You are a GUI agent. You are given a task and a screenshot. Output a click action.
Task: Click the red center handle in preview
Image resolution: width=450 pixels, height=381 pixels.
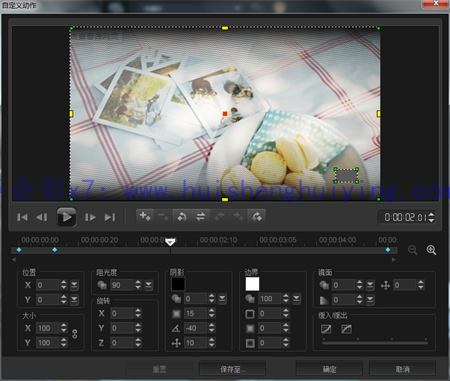(225, 114)
